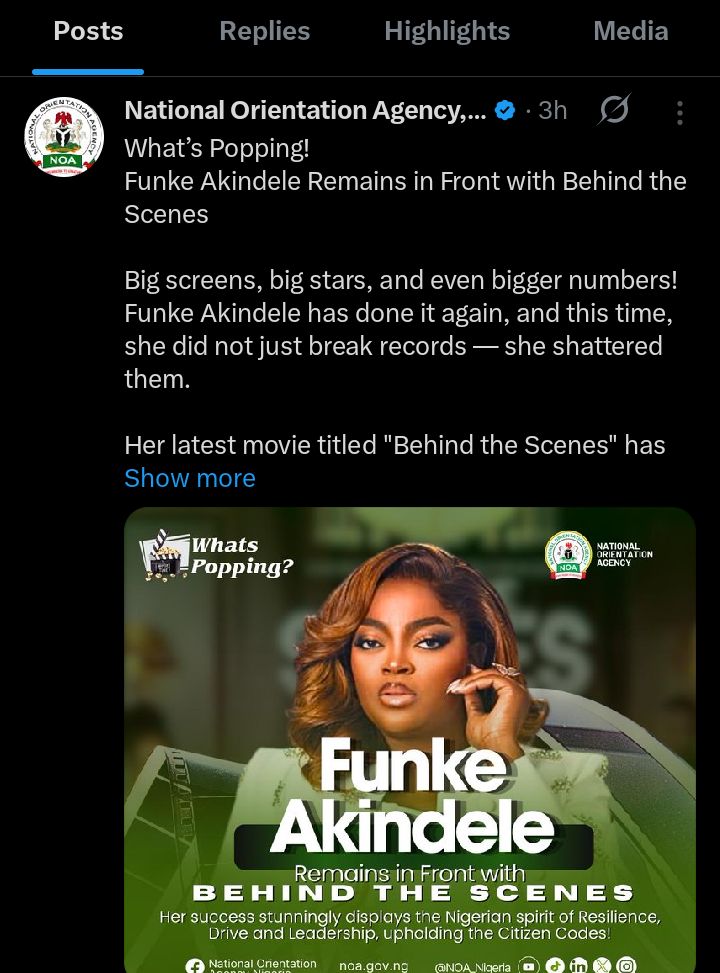This screenshot has width=720, height=973.
Task: Tap the Facebook icon in the image footer
Action: pos(195,965)
